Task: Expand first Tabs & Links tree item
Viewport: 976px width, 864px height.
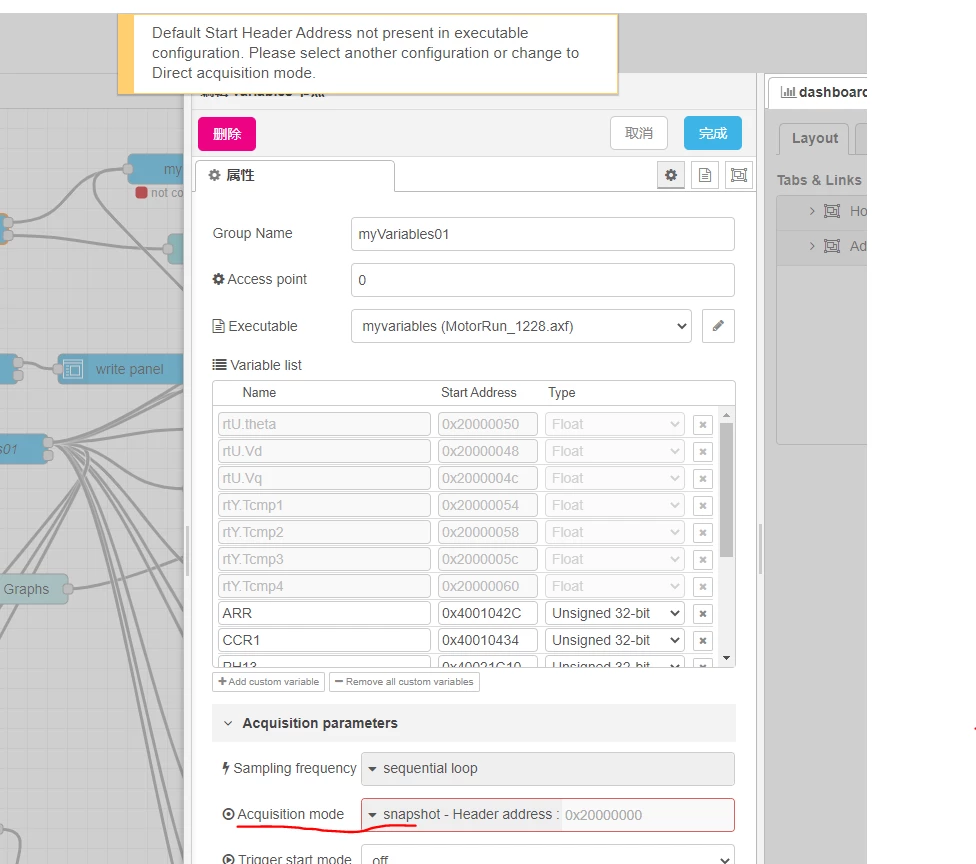Action: click(812, 211)
